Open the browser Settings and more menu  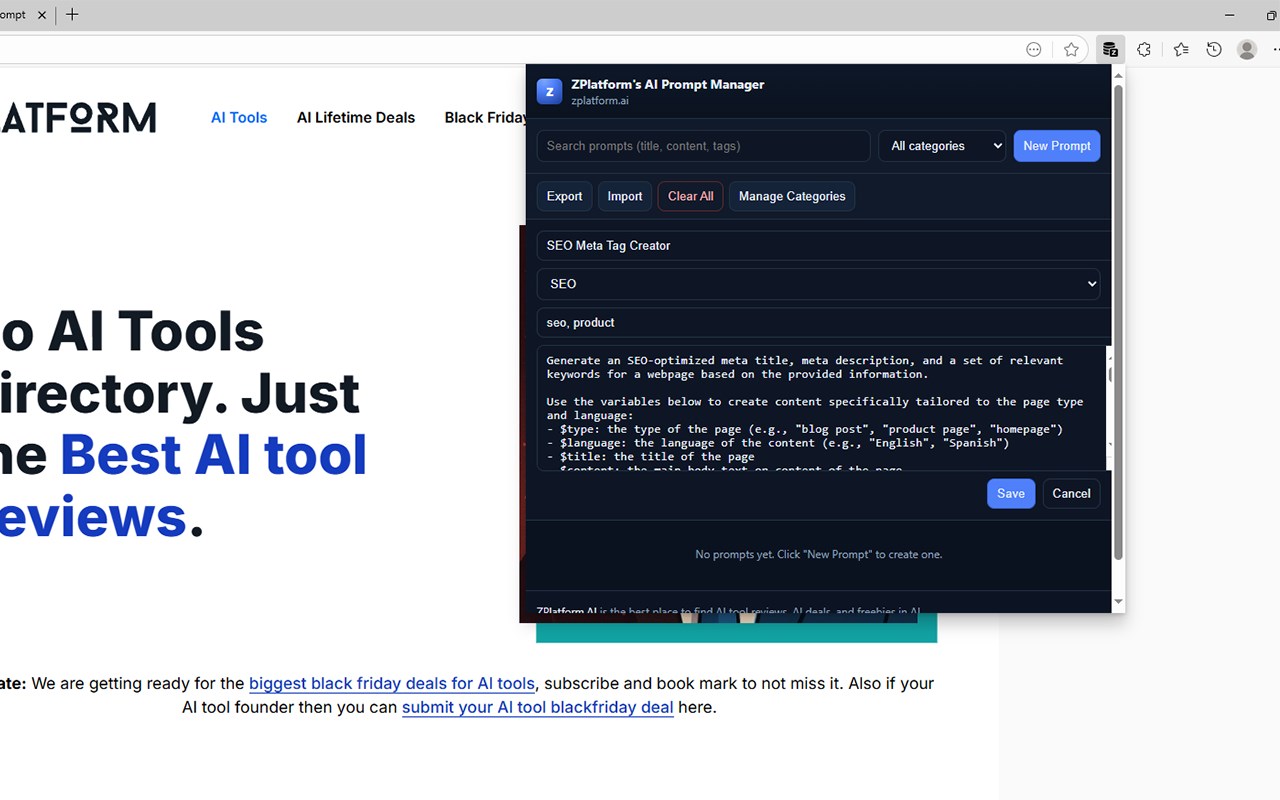1275,50
